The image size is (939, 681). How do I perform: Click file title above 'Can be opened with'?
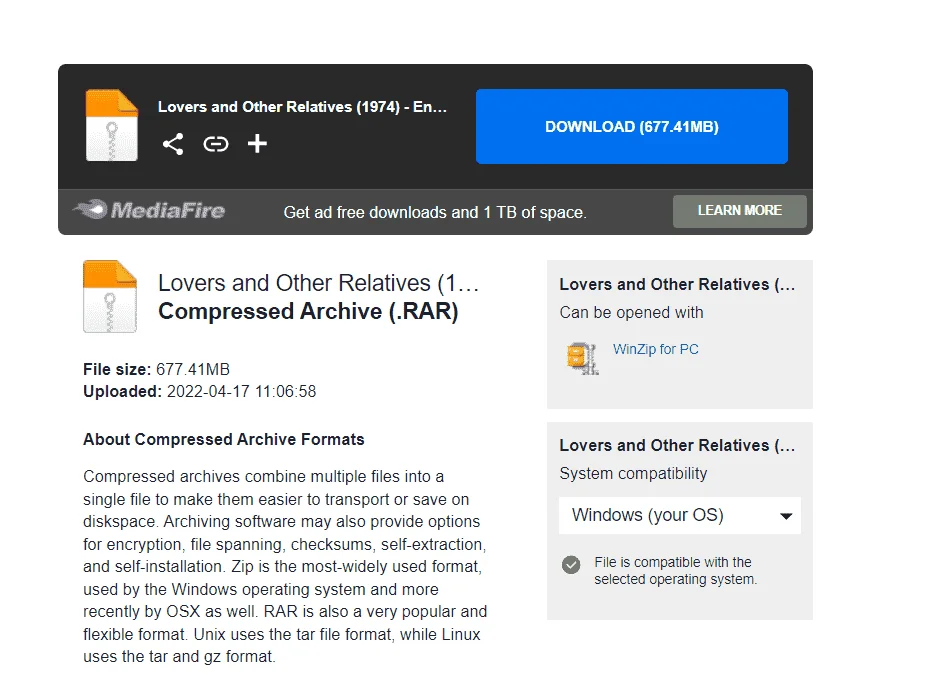tap(677, 284)
